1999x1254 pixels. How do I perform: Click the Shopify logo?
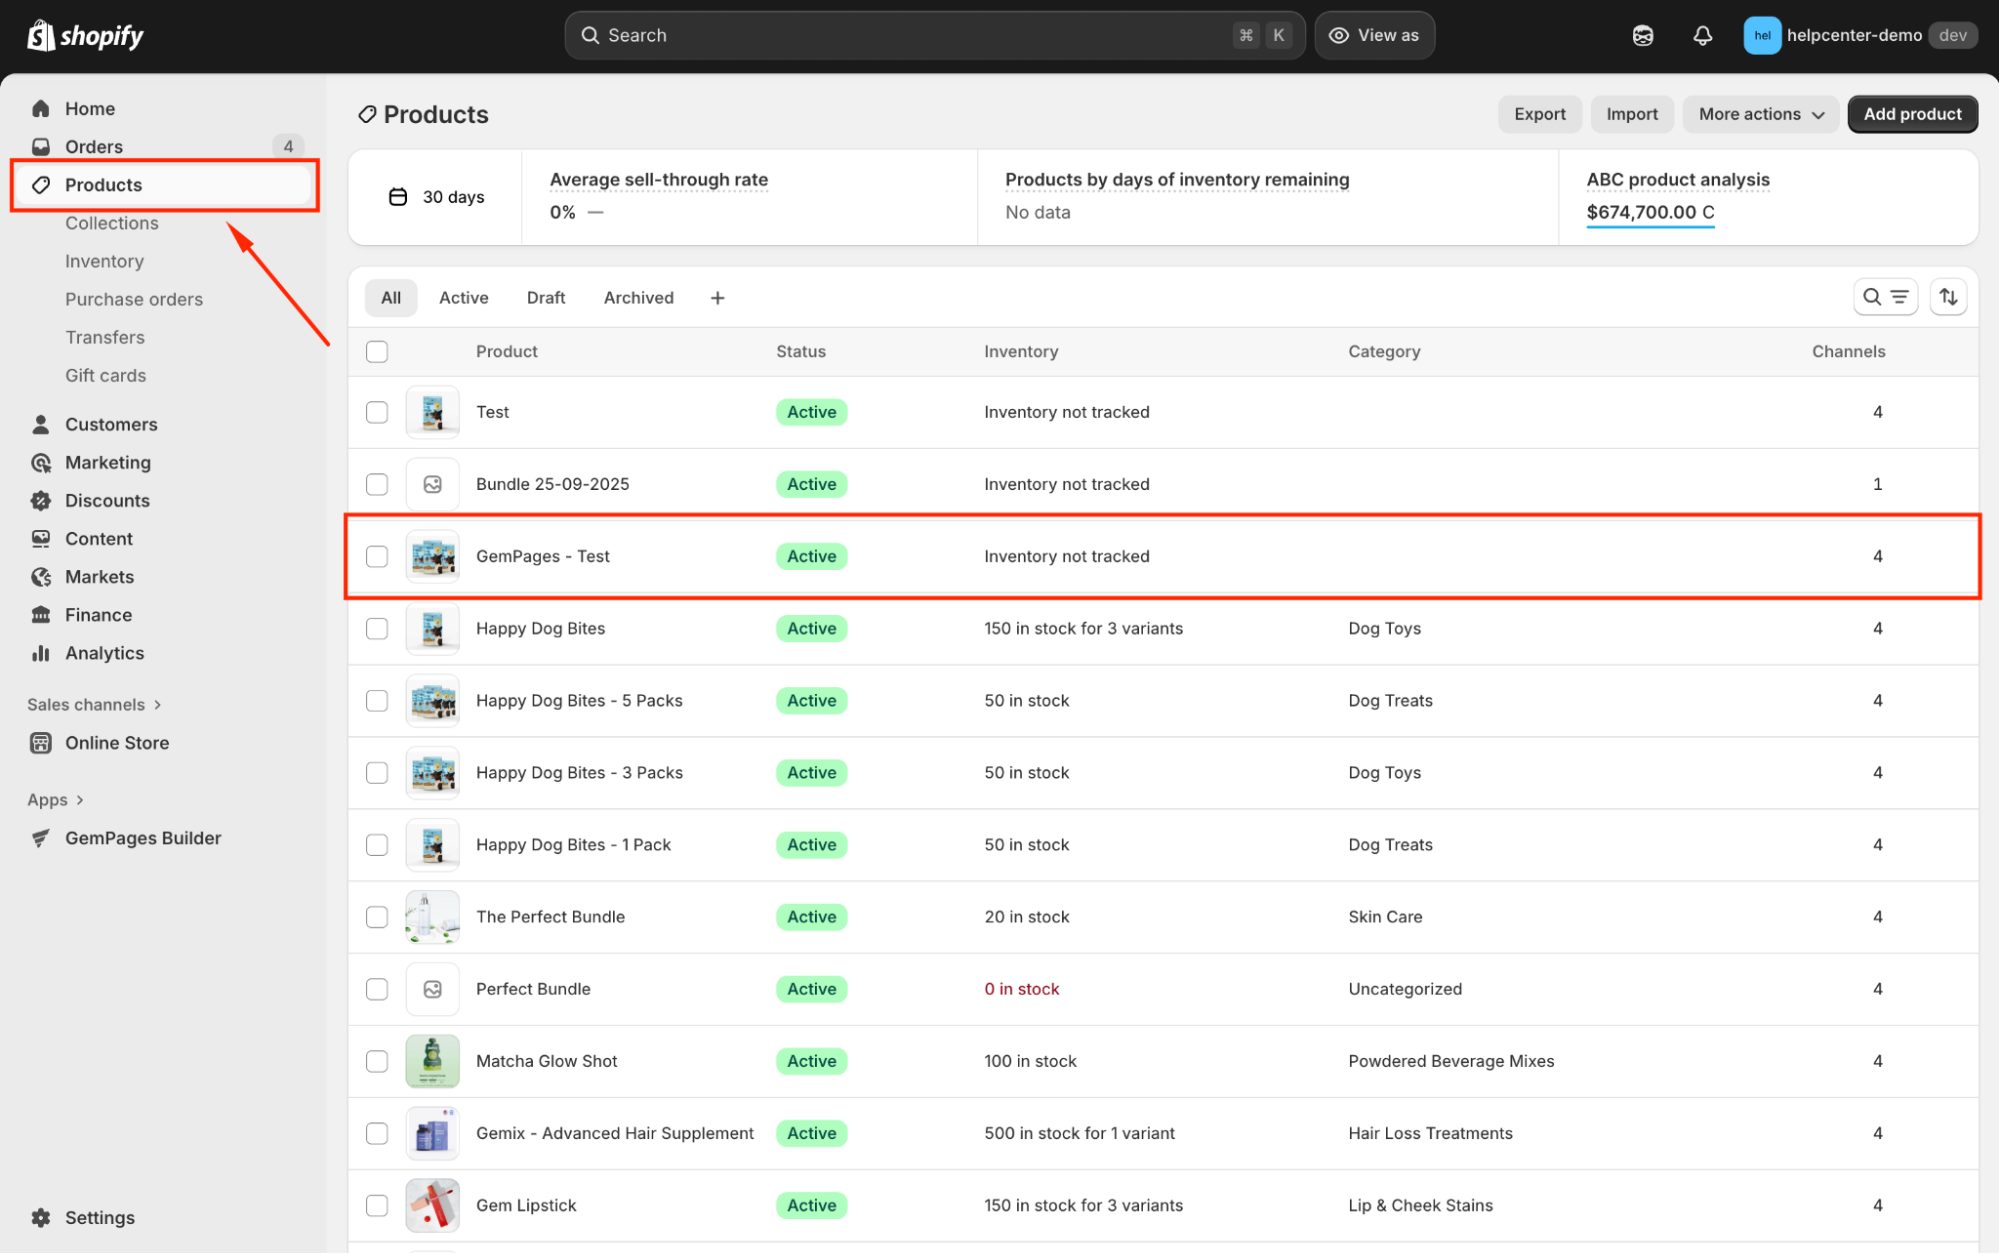point(86,36)
